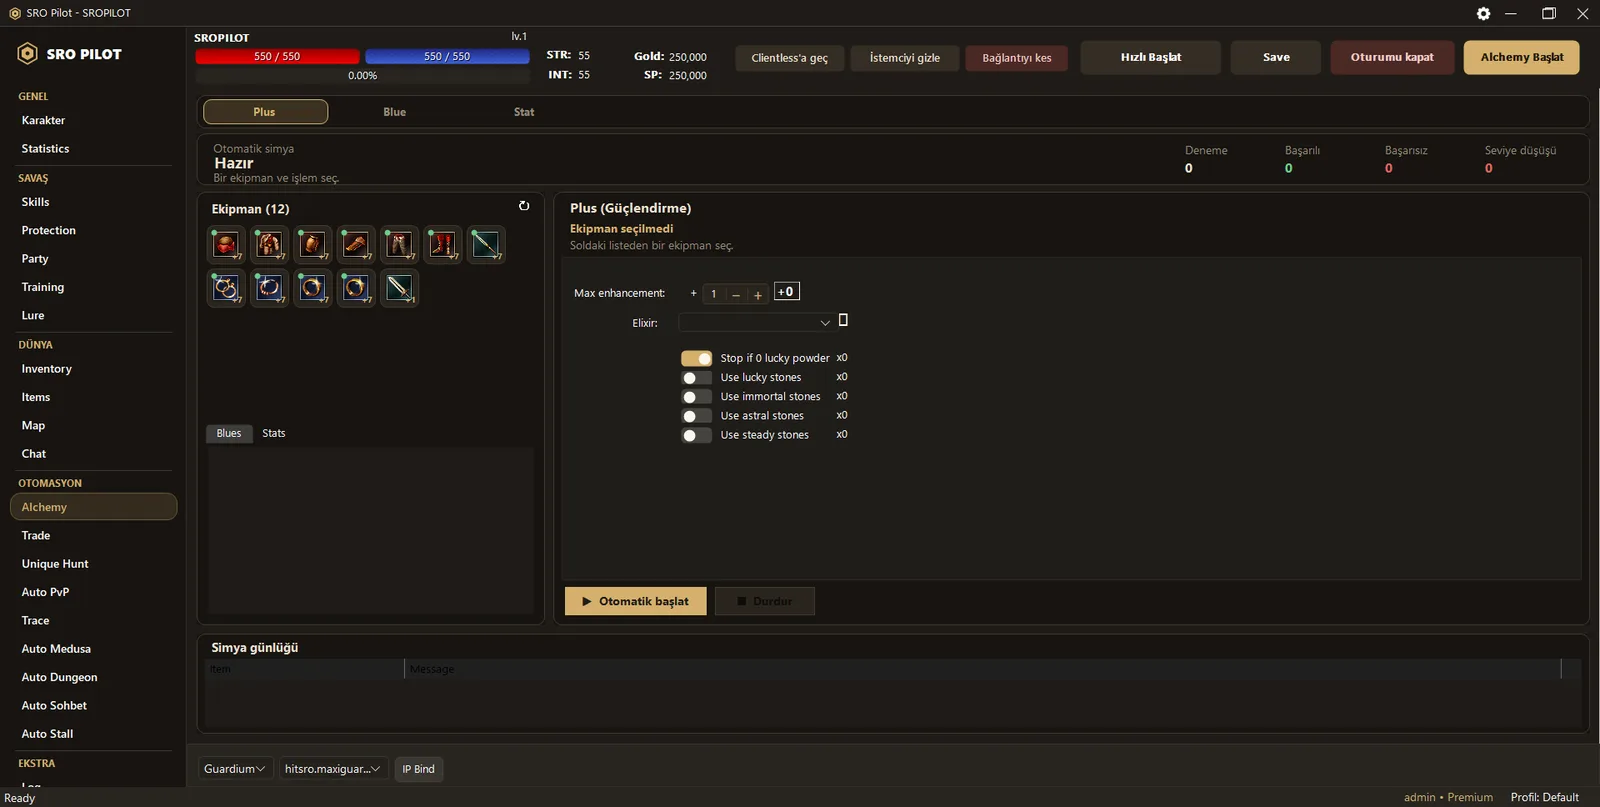Viewport: 1600px width, 807px height.
Task: Open the Elixir dropdown
Action: point(755,323)
